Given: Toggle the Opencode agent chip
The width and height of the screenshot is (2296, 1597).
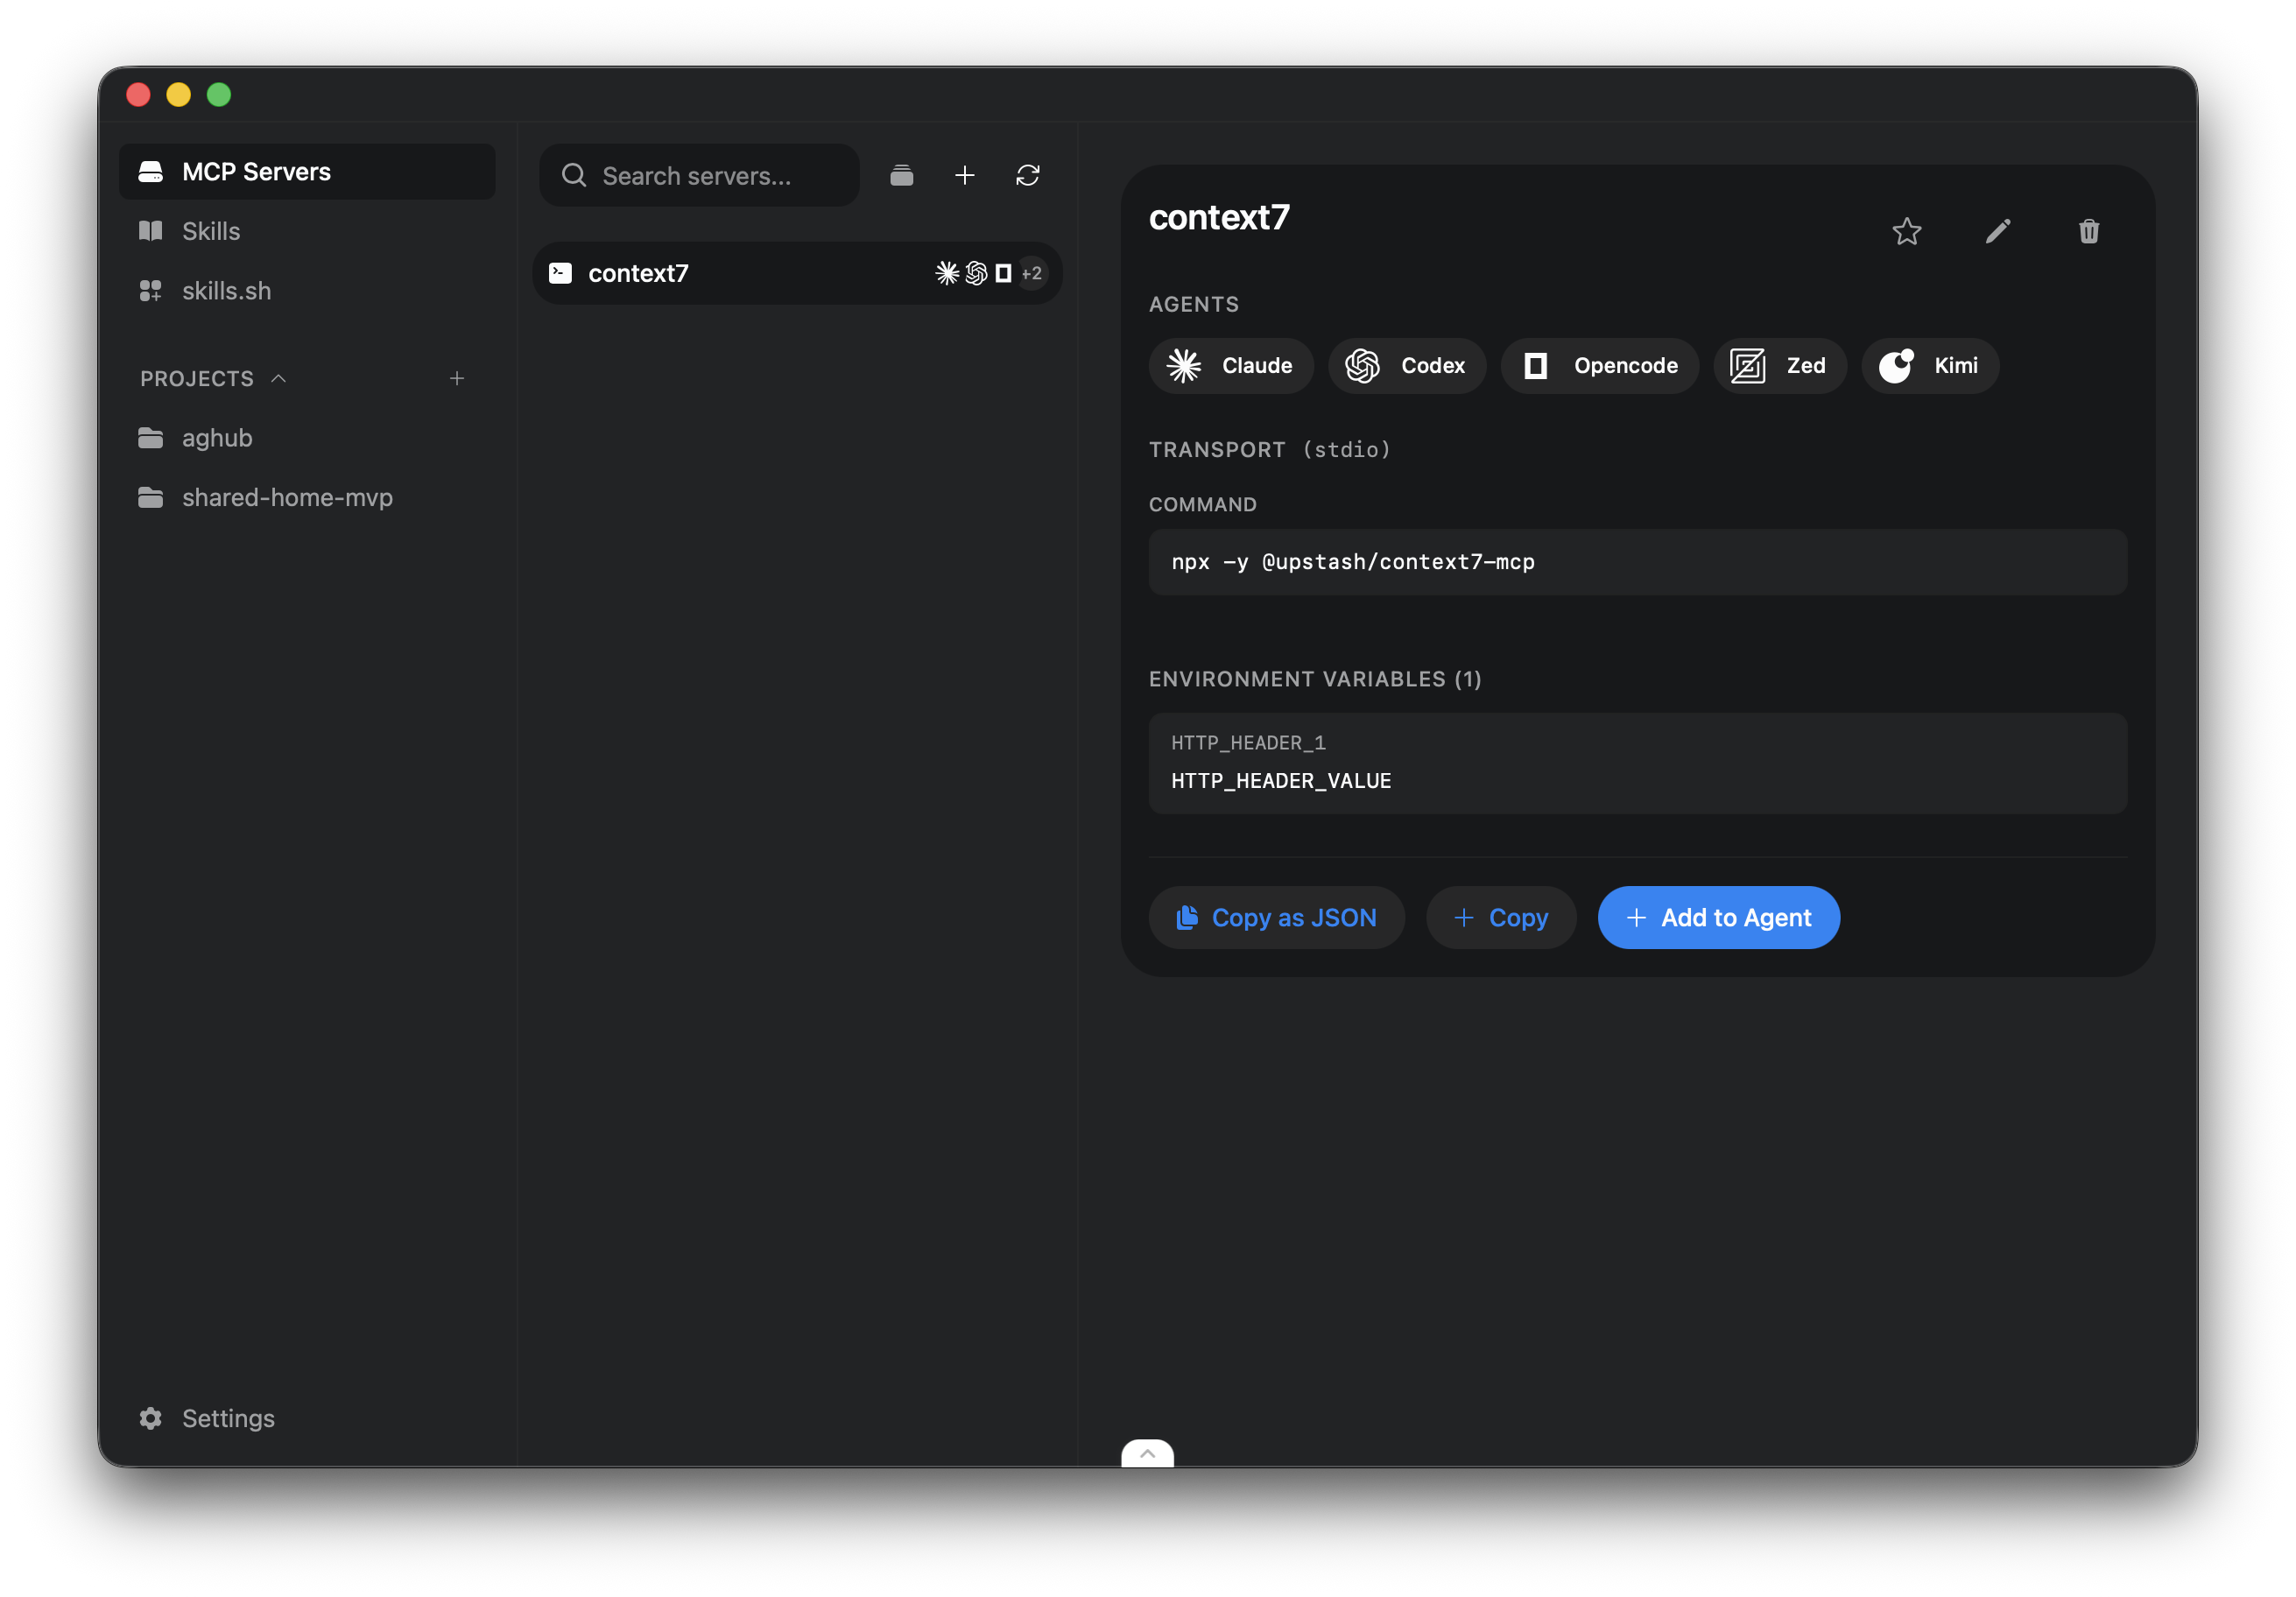Looking at the screenshot, I should point(1598,366).
